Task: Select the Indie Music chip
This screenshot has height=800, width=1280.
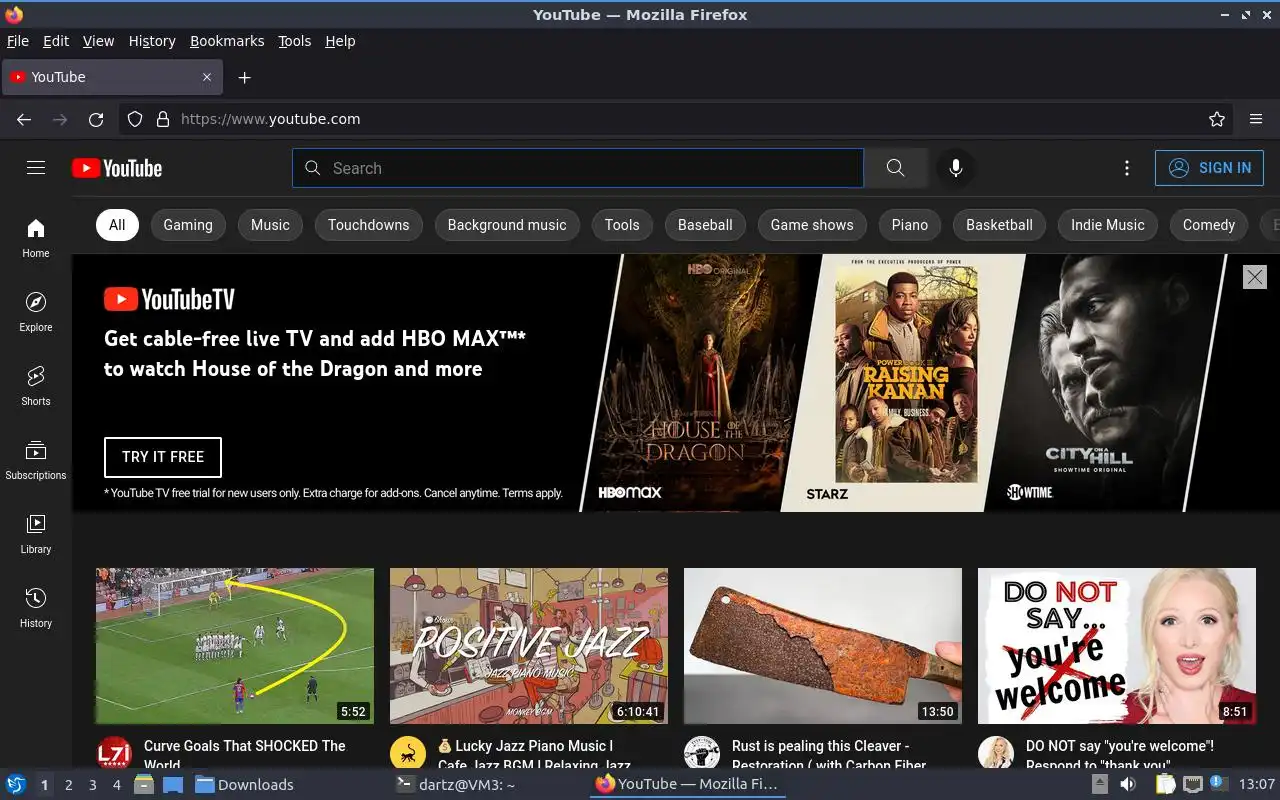Action: coord(1108,225)
